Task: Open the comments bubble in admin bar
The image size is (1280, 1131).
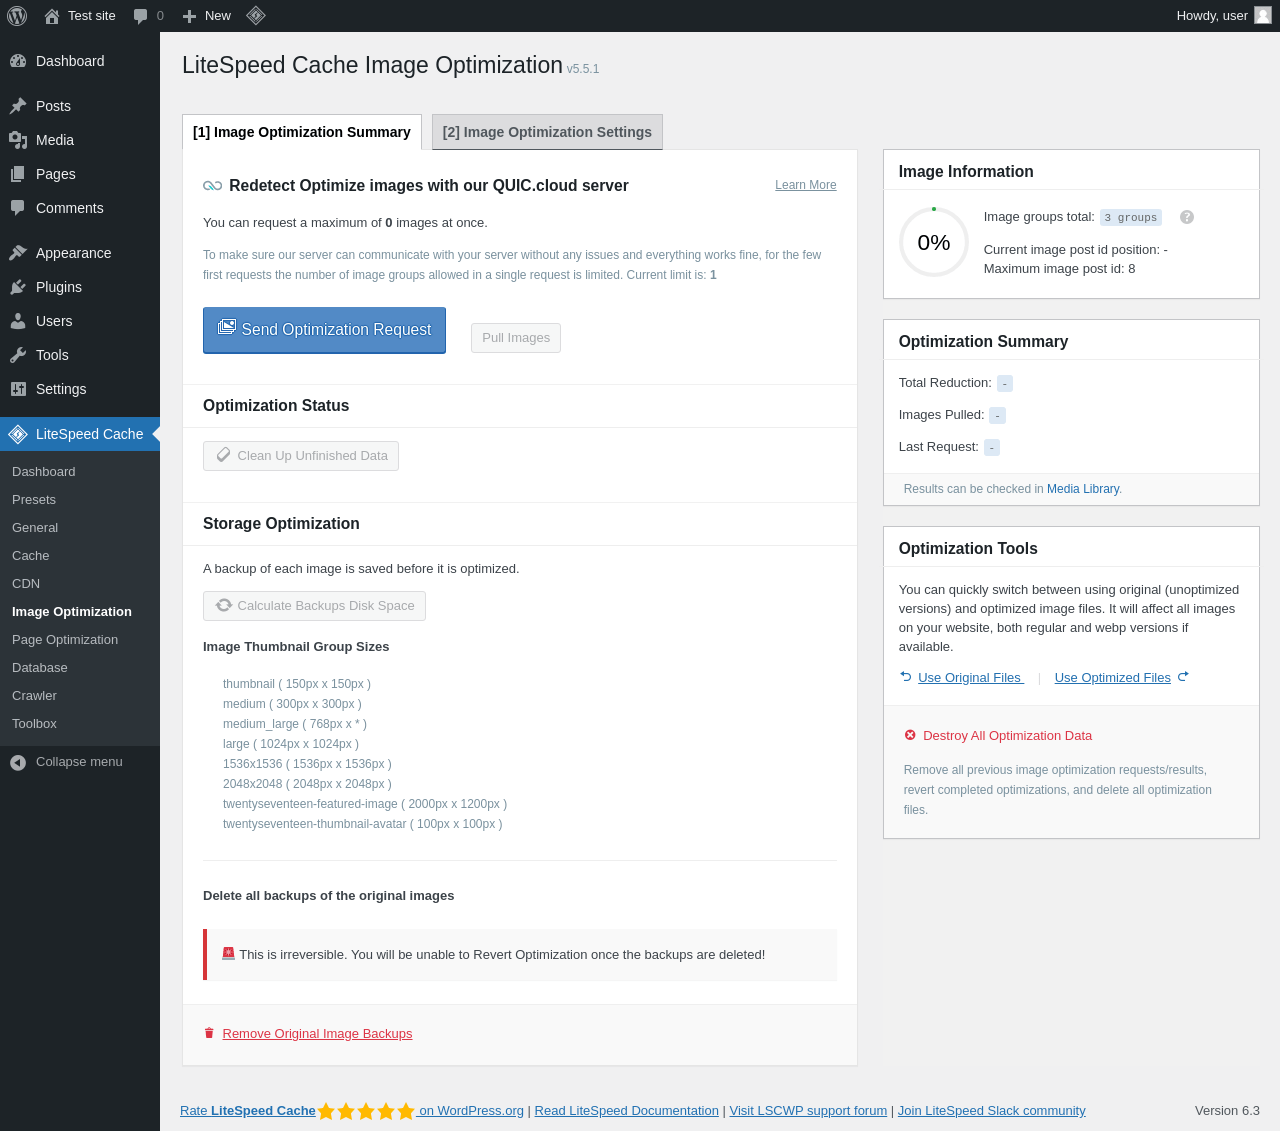Action: (x=141, y=16)
